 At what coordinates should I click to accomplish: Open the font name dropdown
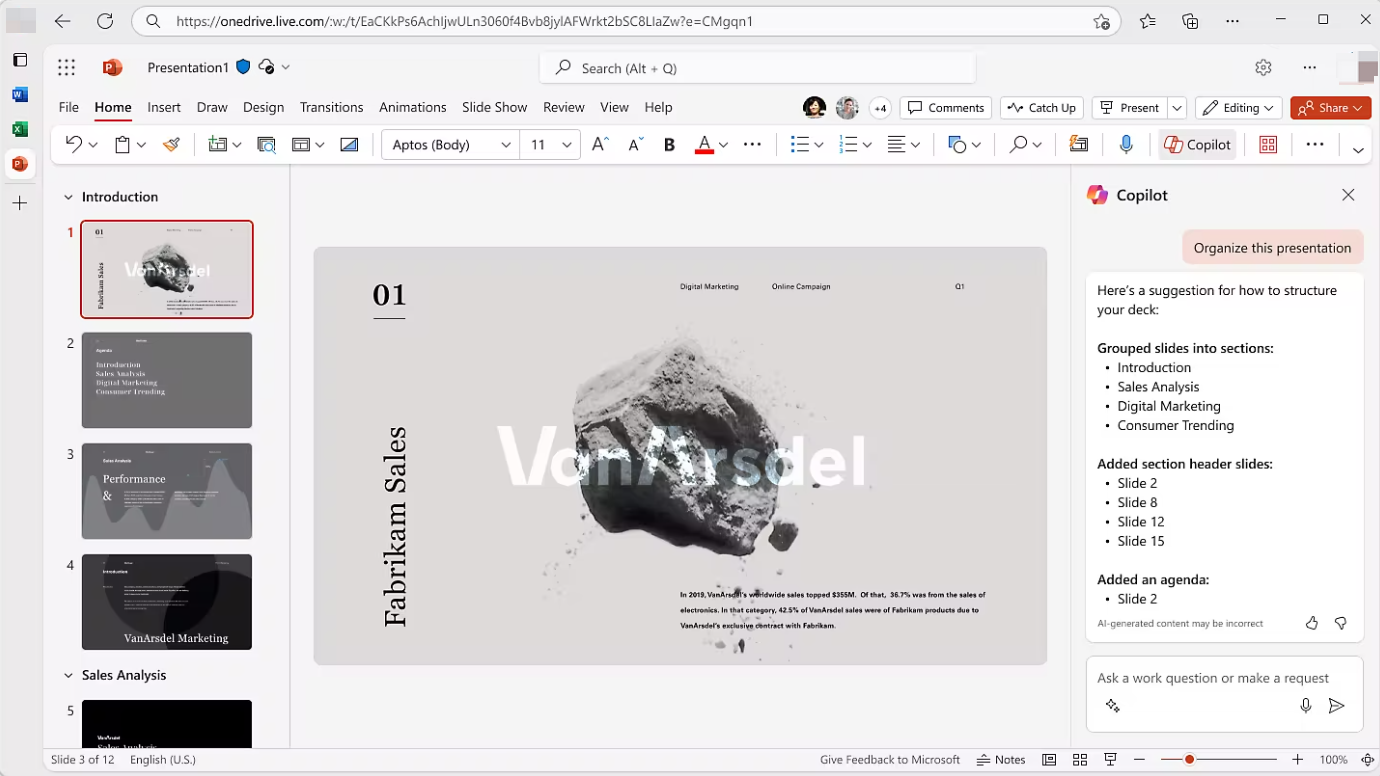point(449,144)
